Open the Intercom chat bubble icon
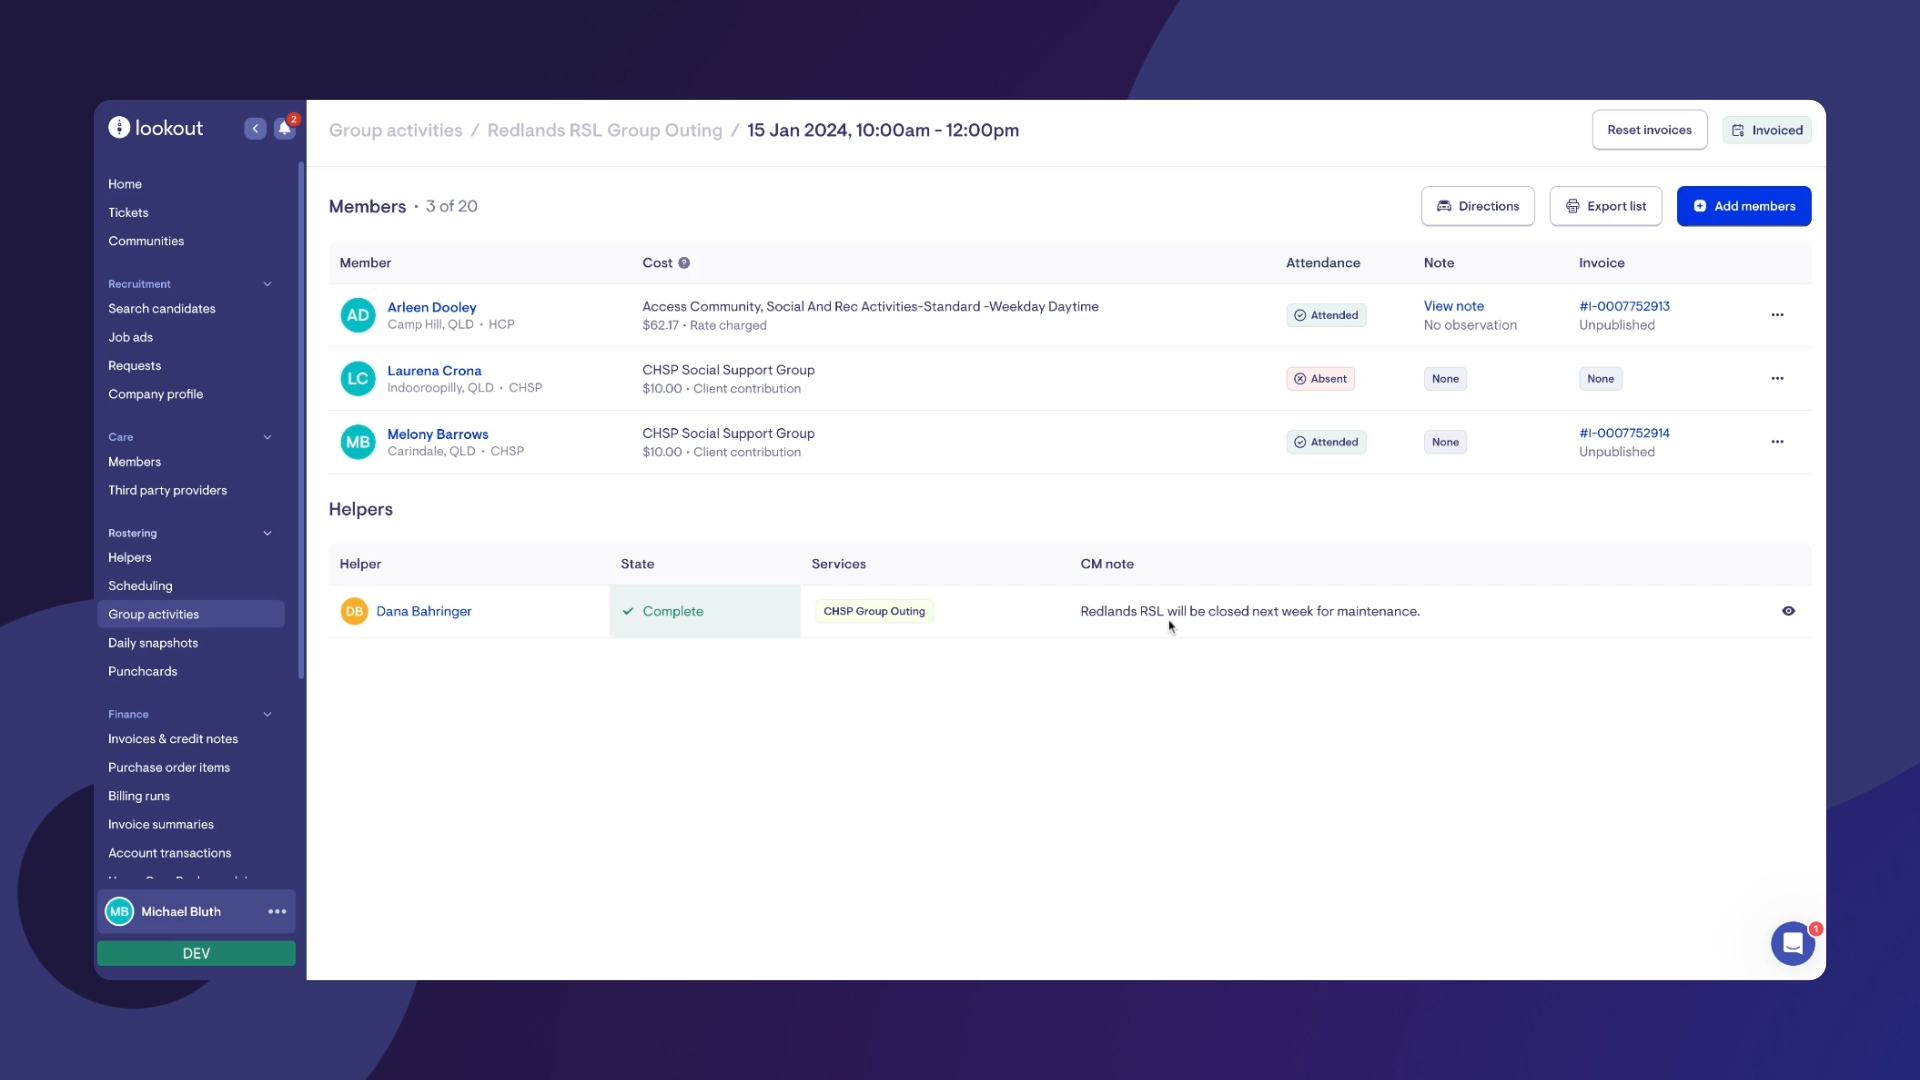This screenshot has width=1920, height=1080. pos(1792,943)
